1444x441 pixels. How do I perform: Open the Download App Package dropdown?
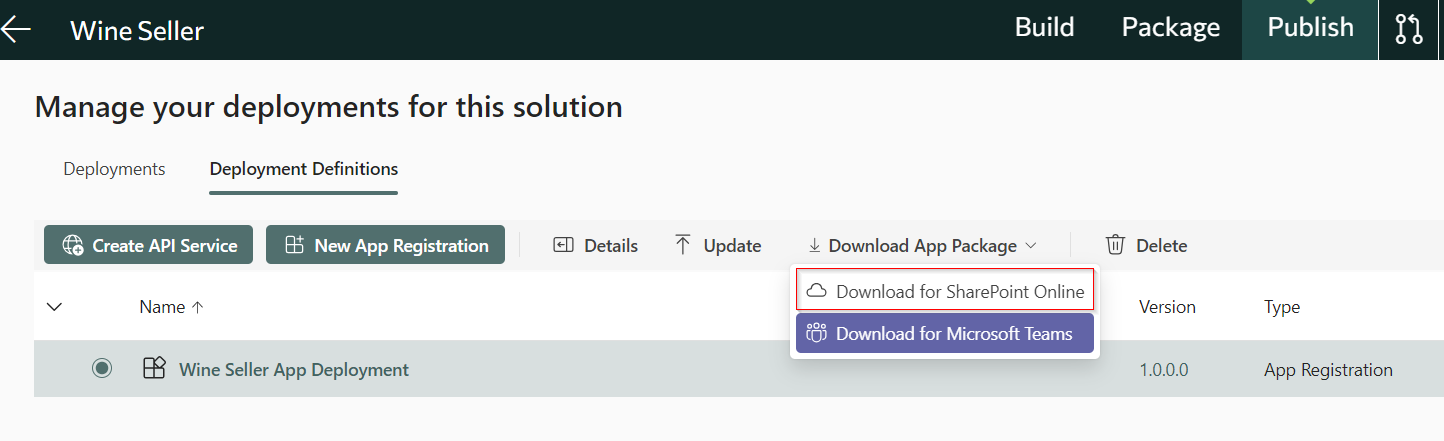[x=923, y=245]
